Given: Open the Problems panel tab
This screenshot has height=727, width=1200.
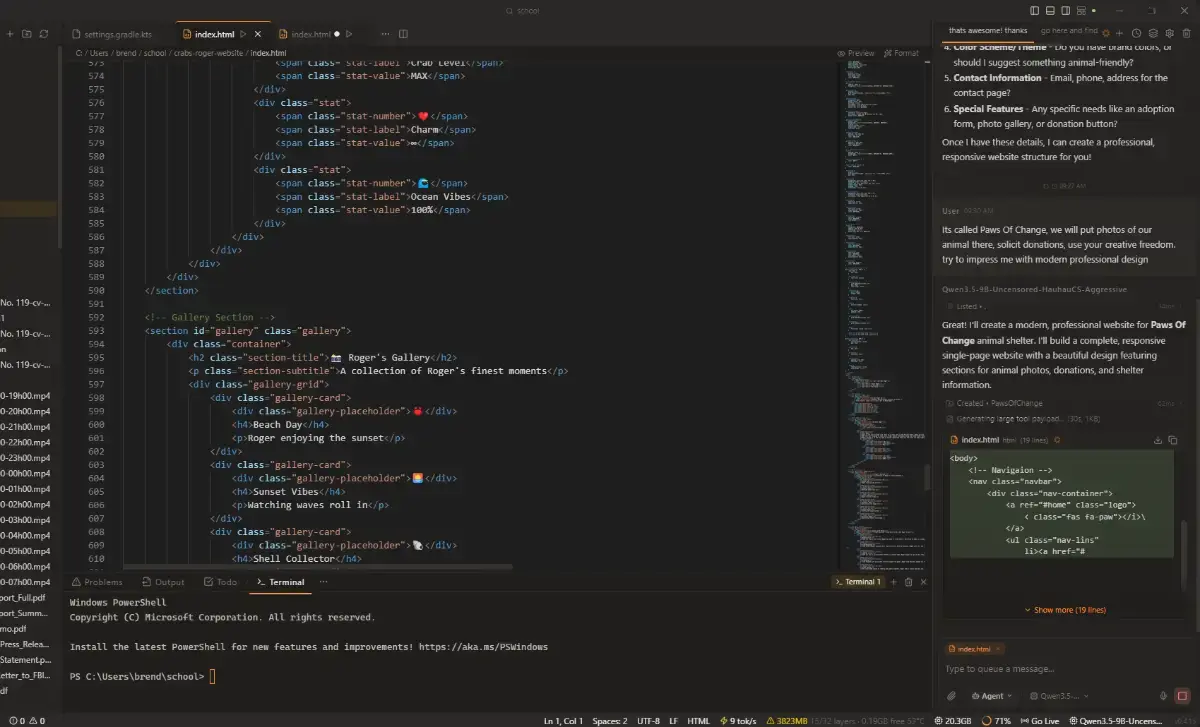Looking at the screenshot, I should click(96, 582).
